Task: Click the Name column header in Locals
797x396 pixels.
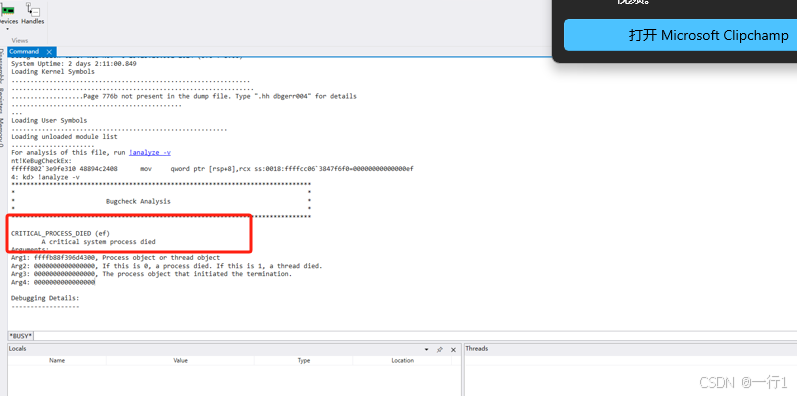Action: point(57,360)
